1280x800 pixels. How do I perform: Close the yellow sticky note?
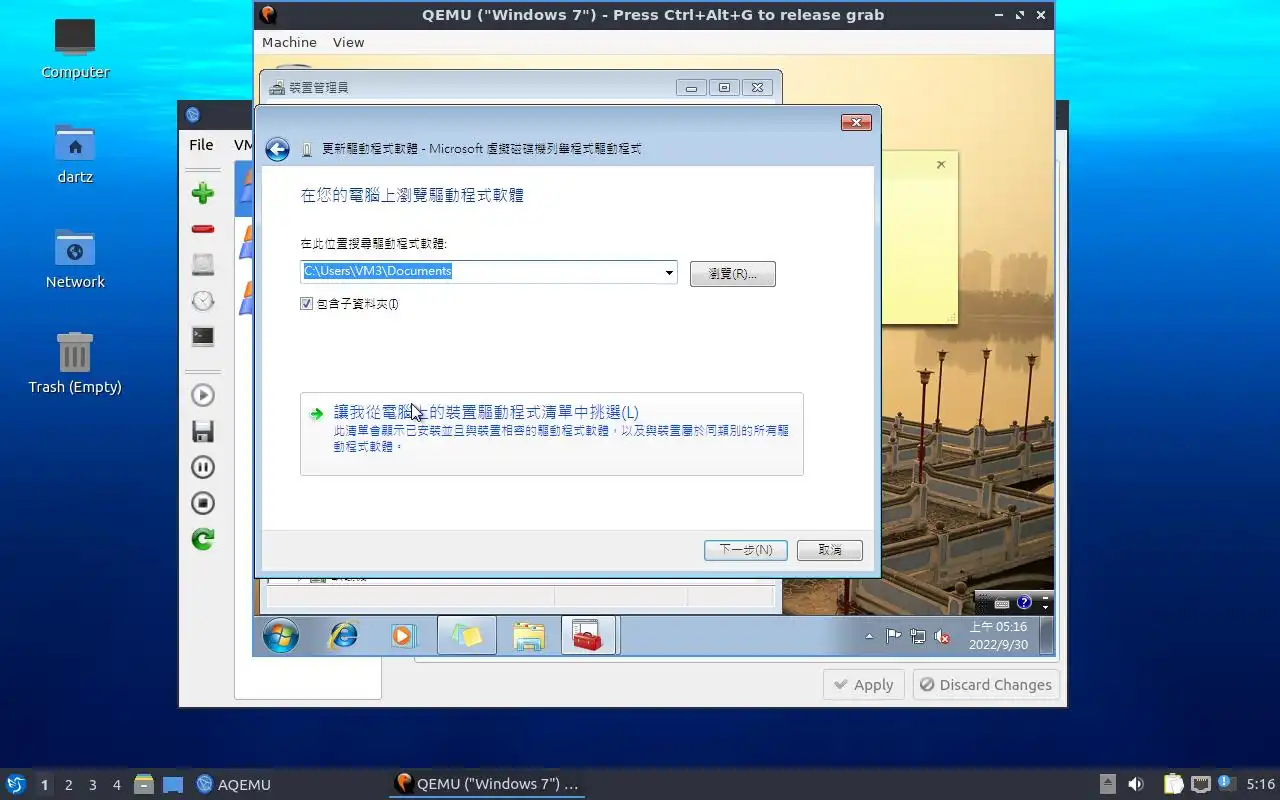click(941, 165)
